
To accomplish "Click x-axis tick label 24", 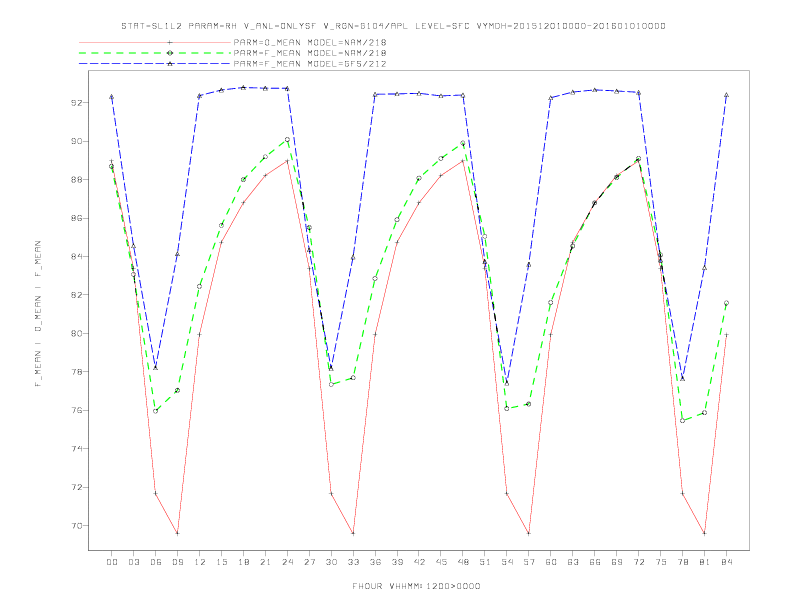I will pyautogui.click(x=287, y=562).
